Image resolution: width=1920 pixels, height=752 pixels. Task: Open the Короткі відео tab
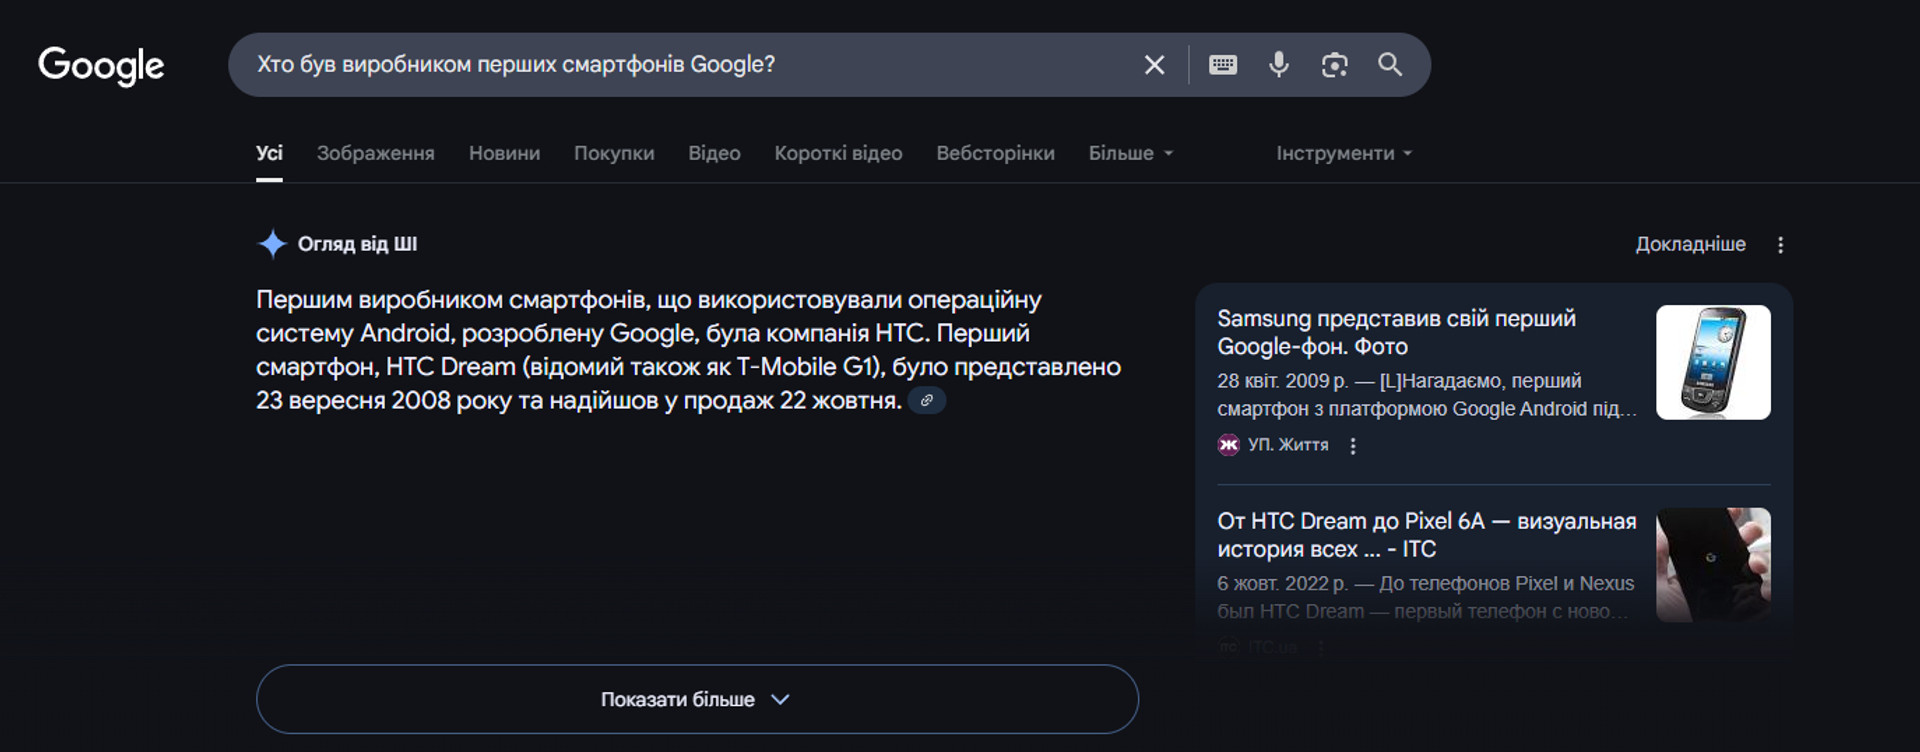coord(838,153)
